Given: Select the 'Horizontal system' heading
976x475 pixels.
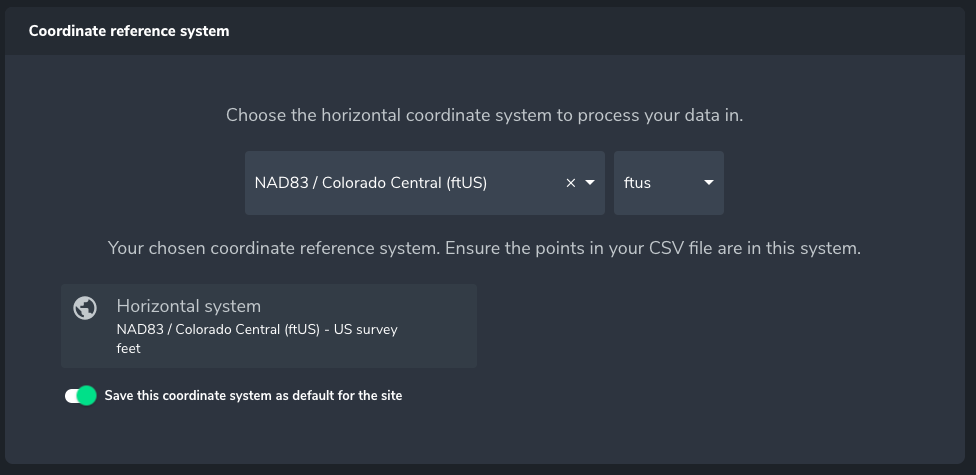Looking at the screenshot, I should coord(188,306).
